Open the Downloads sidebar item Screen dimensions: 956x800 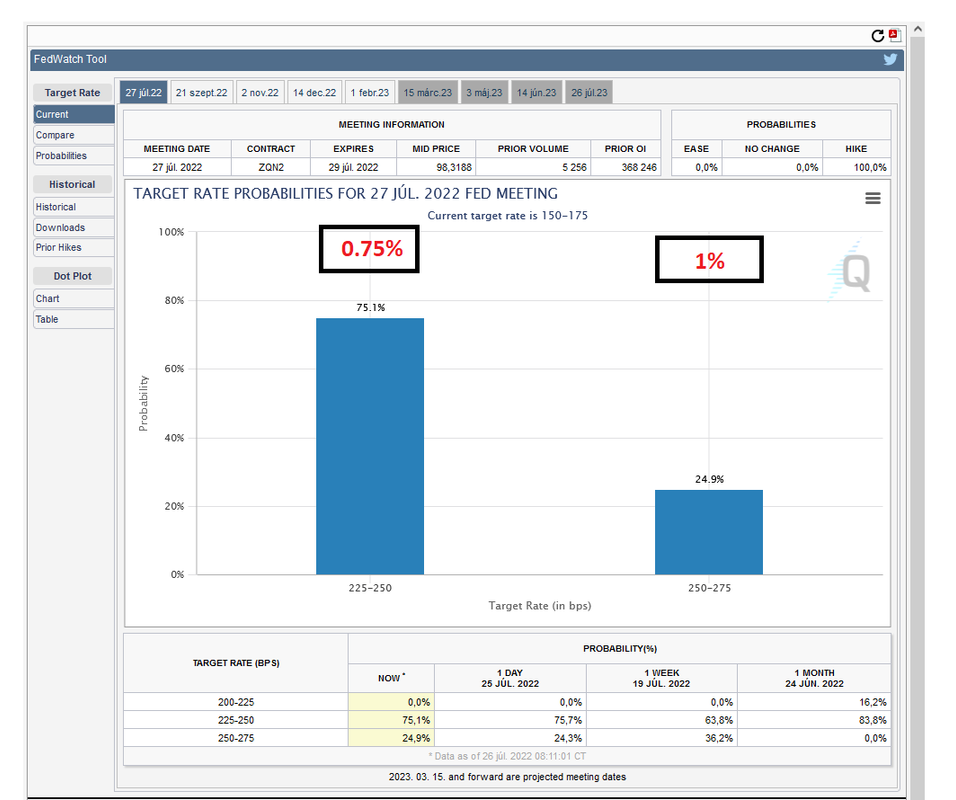(74, 227)
